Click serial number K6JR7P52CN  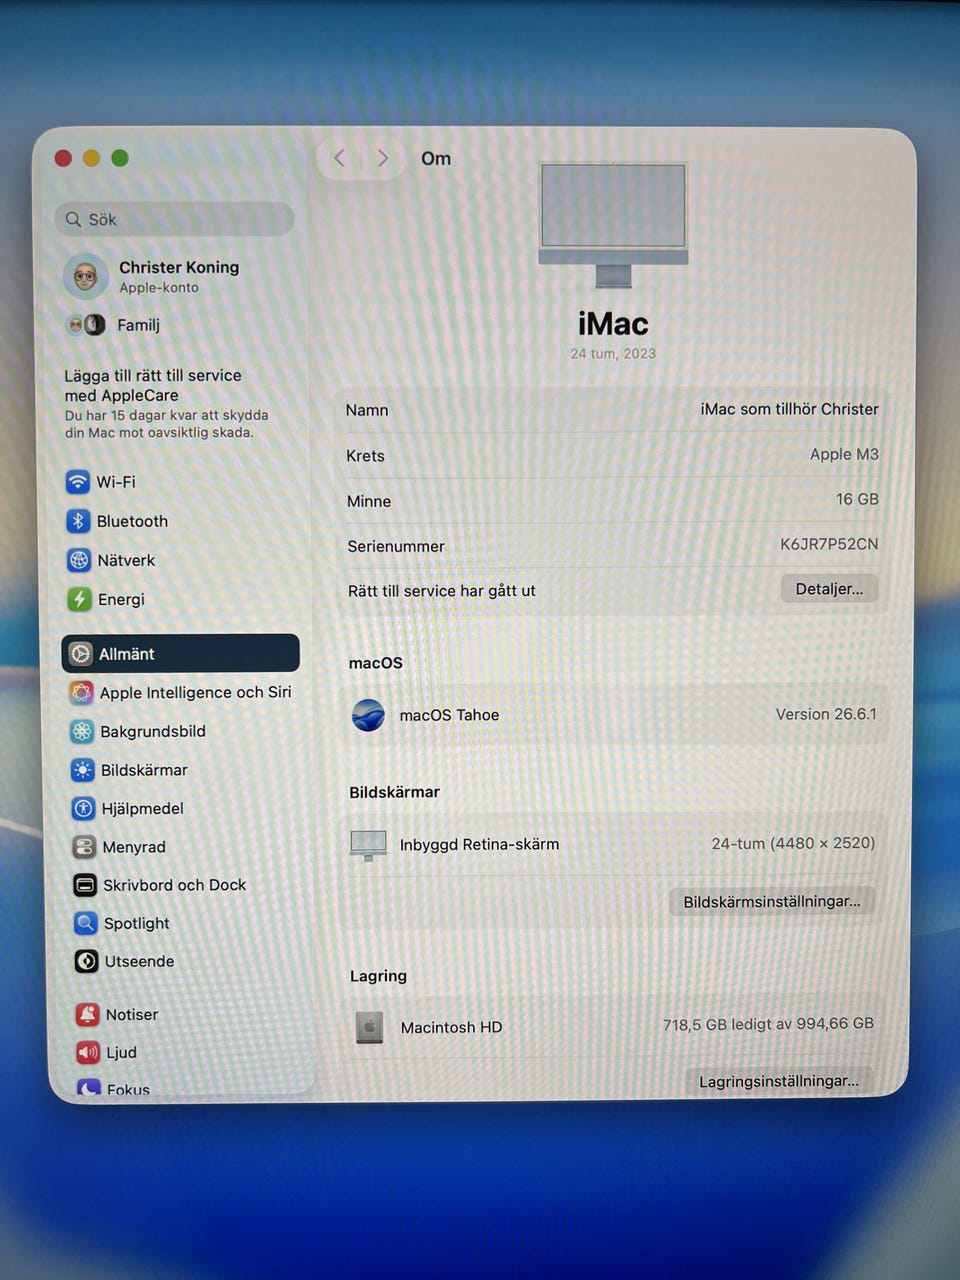point(829,544)
